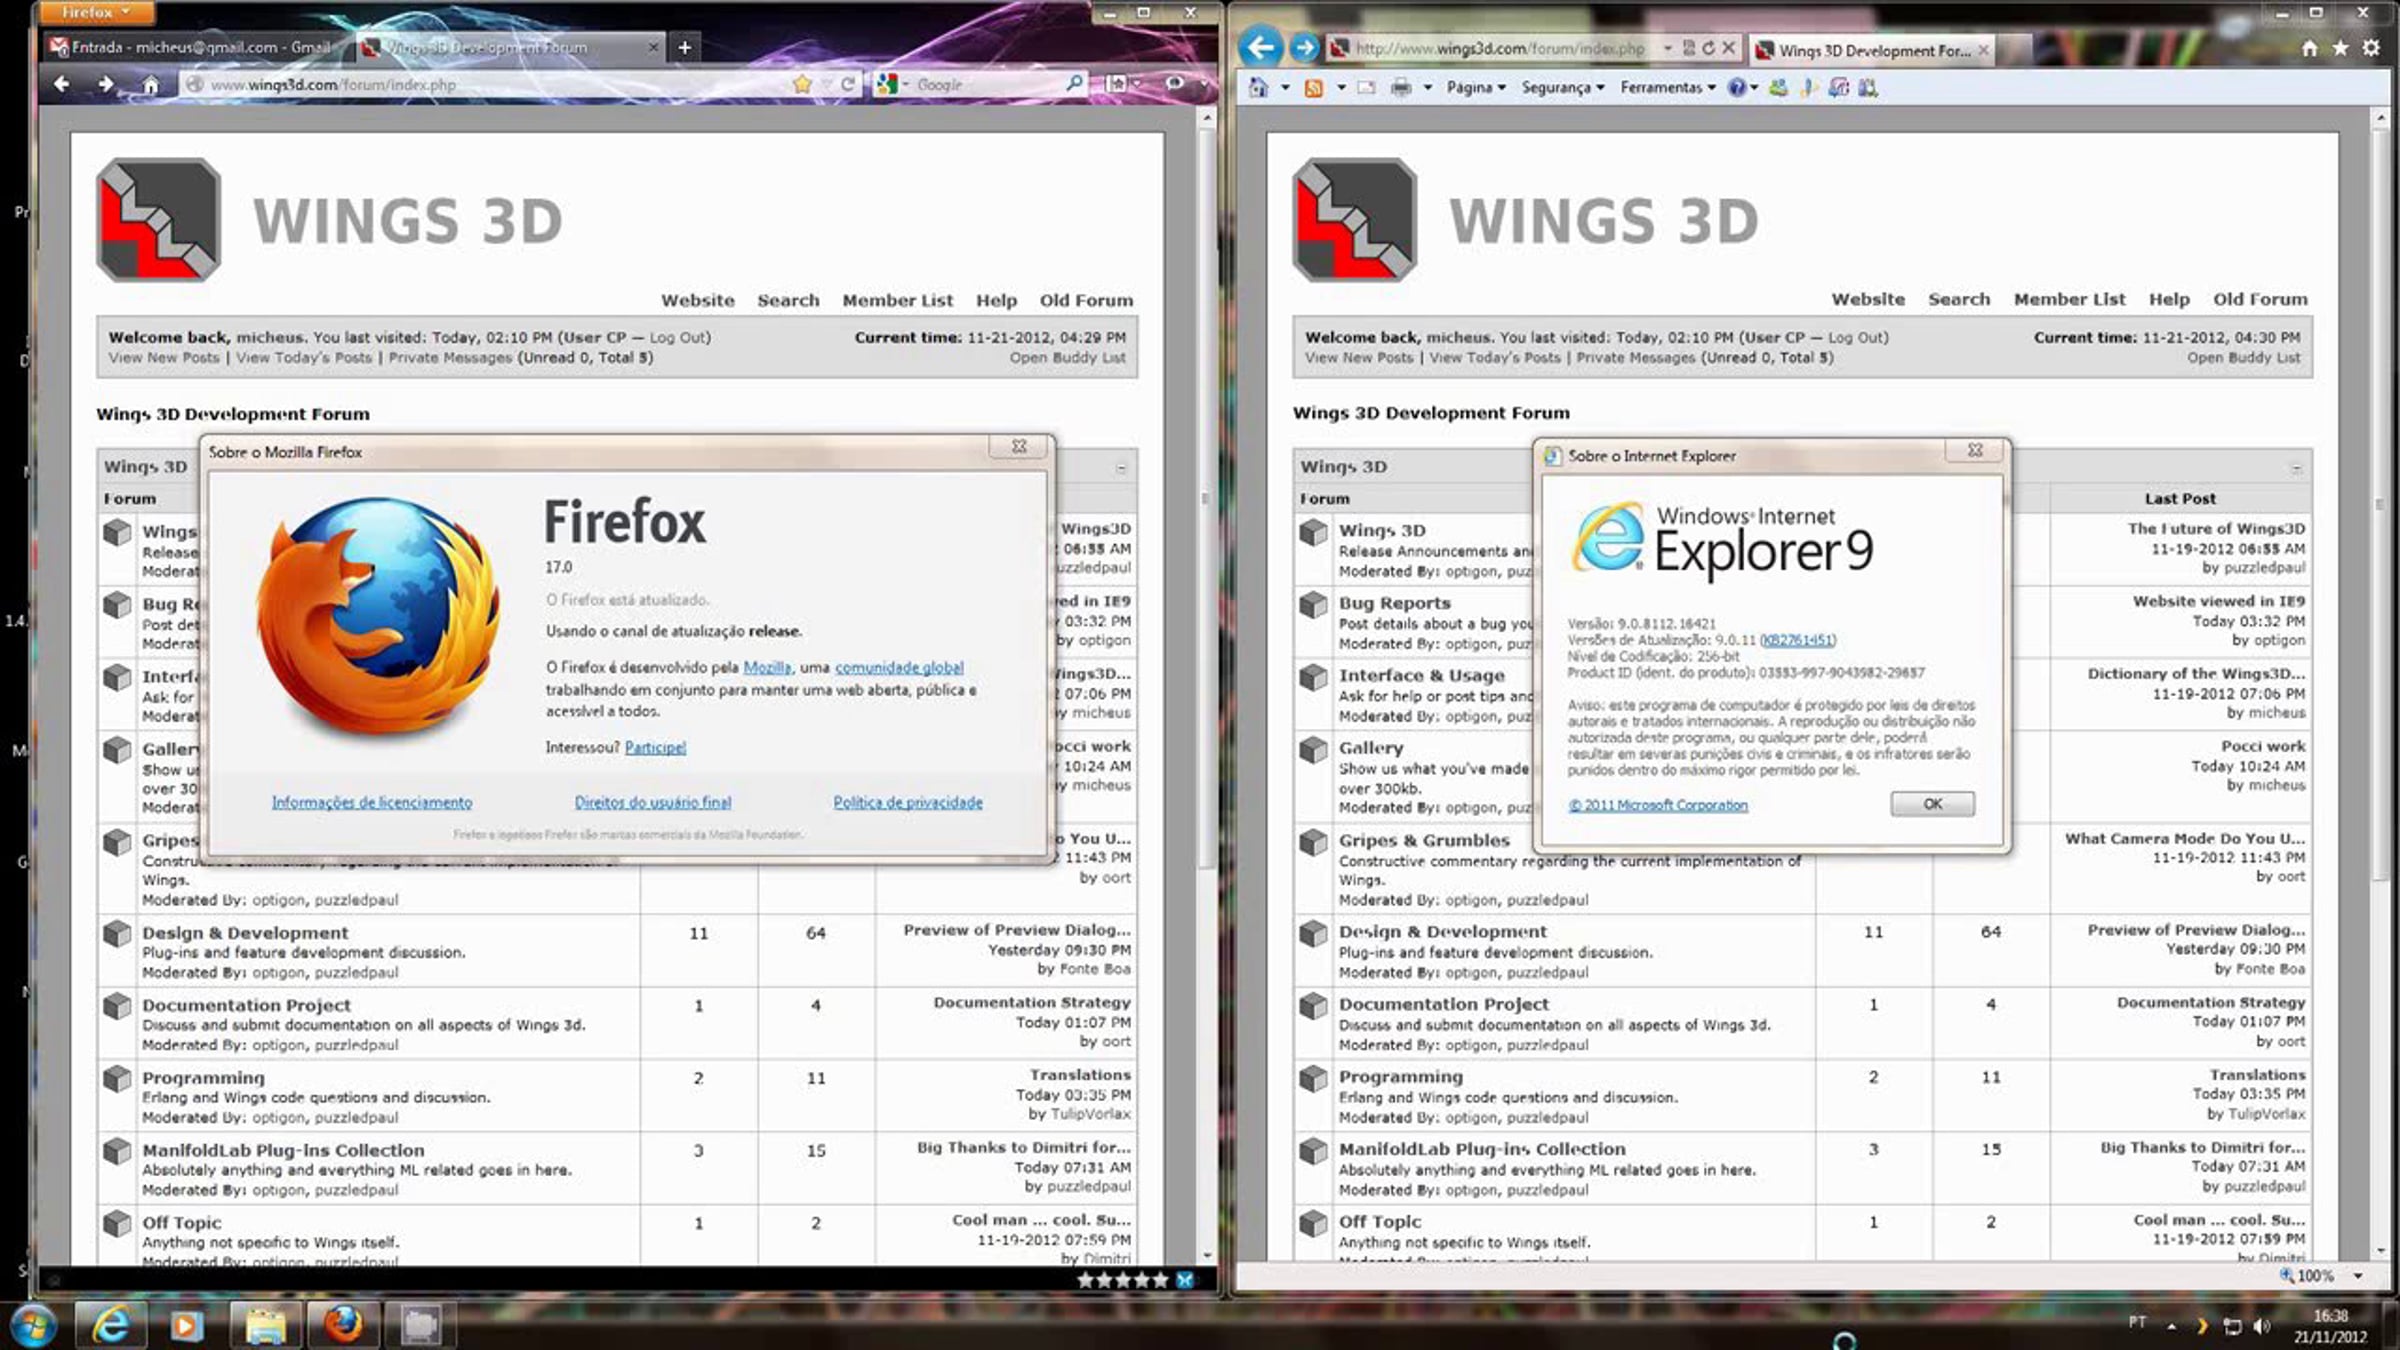This screenshot has height=1350, width=2400.
Task: Open the Ferramentas dropdown in IE
Action: tap(1668, 88)
